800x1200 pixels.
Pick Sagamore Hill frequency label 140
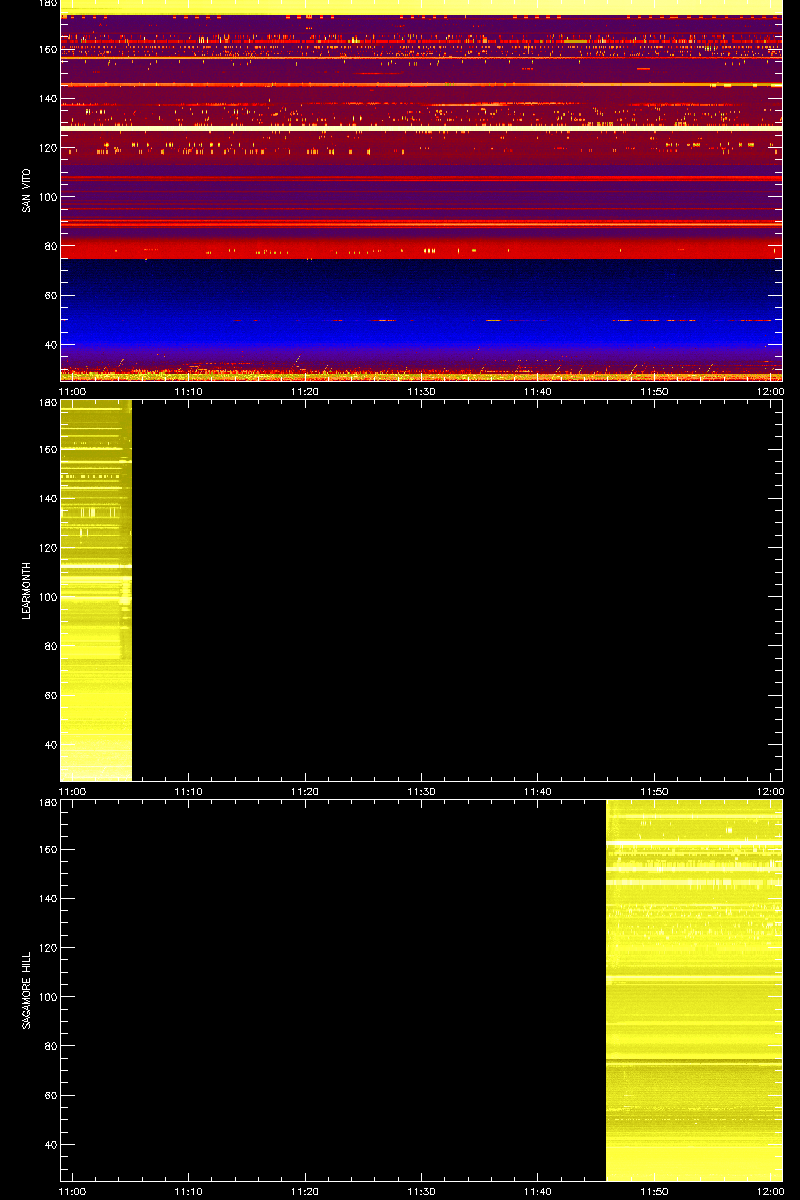click(x=46, y=899)
